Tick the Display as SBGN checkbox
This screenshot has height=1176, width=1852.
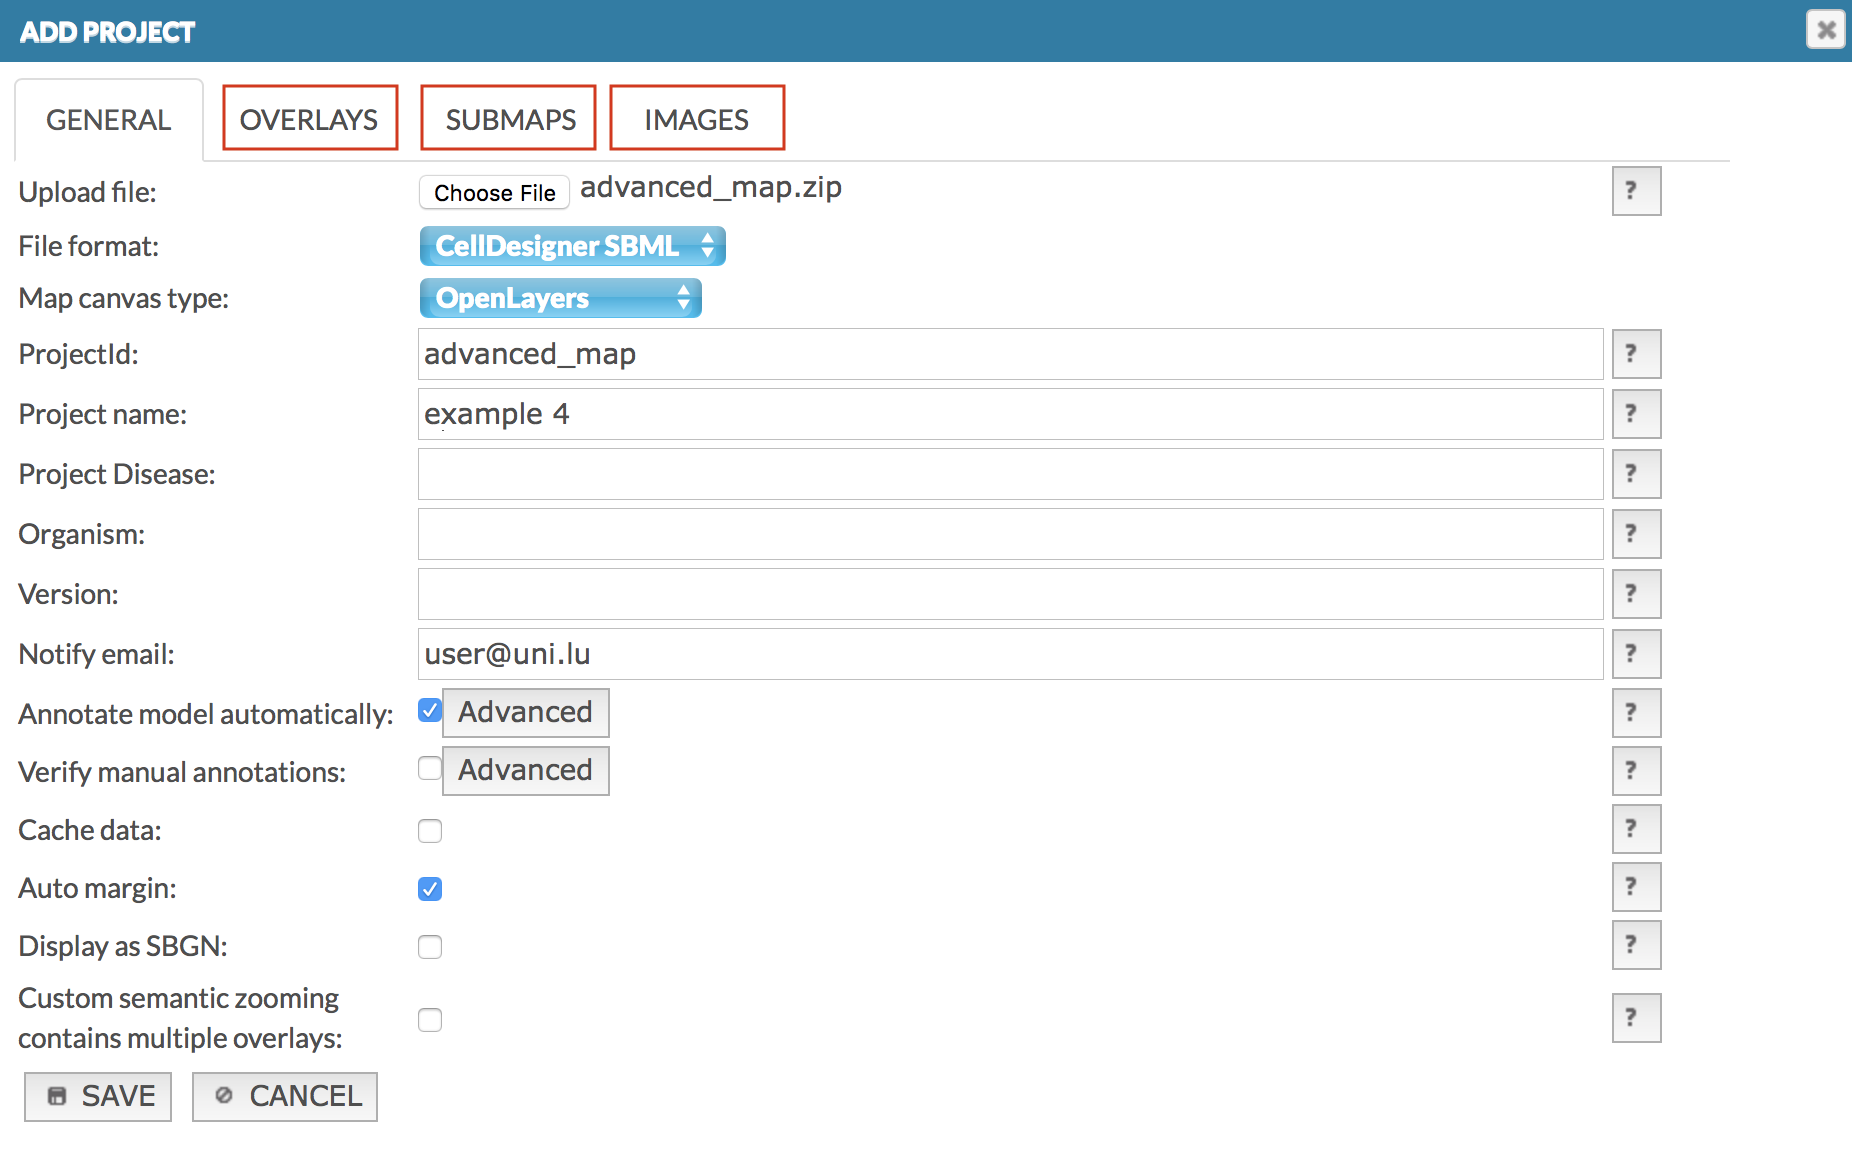tap(430, 947)
